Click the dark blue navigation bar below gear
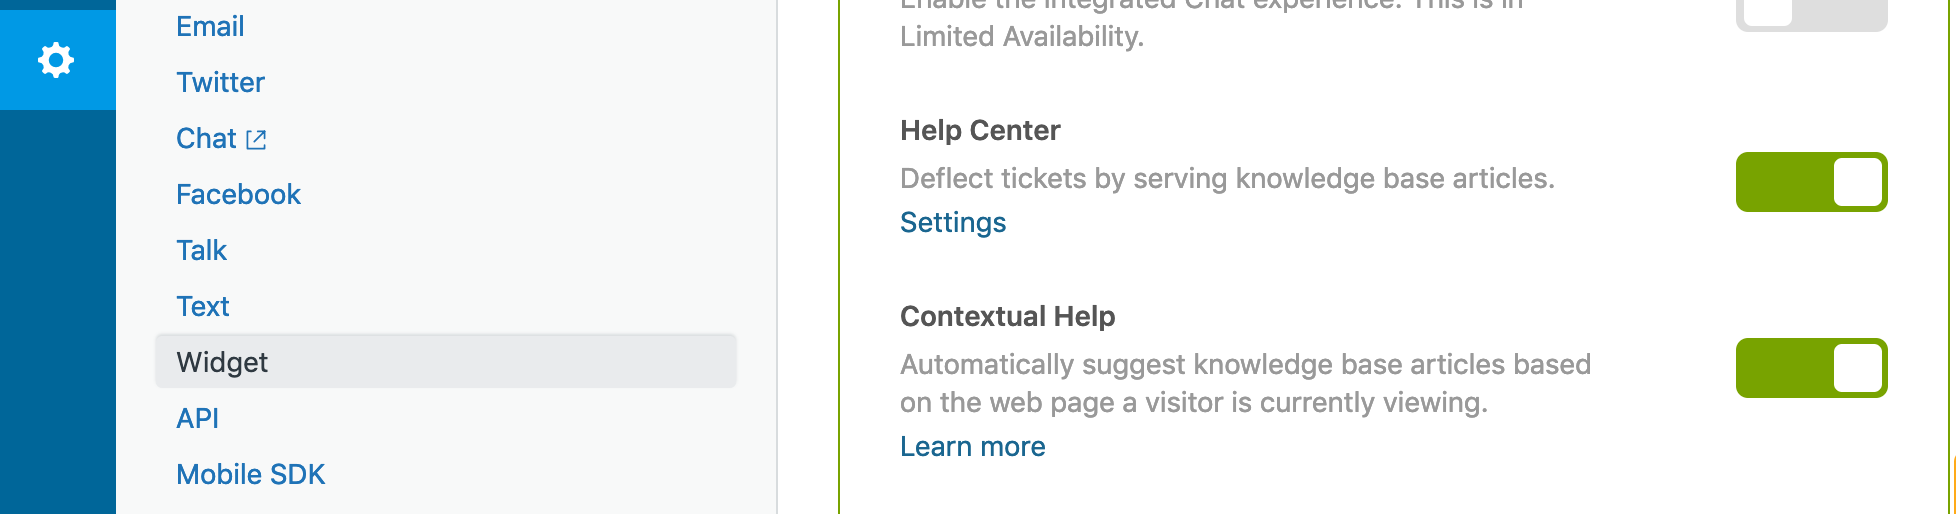The width and height of the screenshot is (1956, 514). click(x=58, y=312)
